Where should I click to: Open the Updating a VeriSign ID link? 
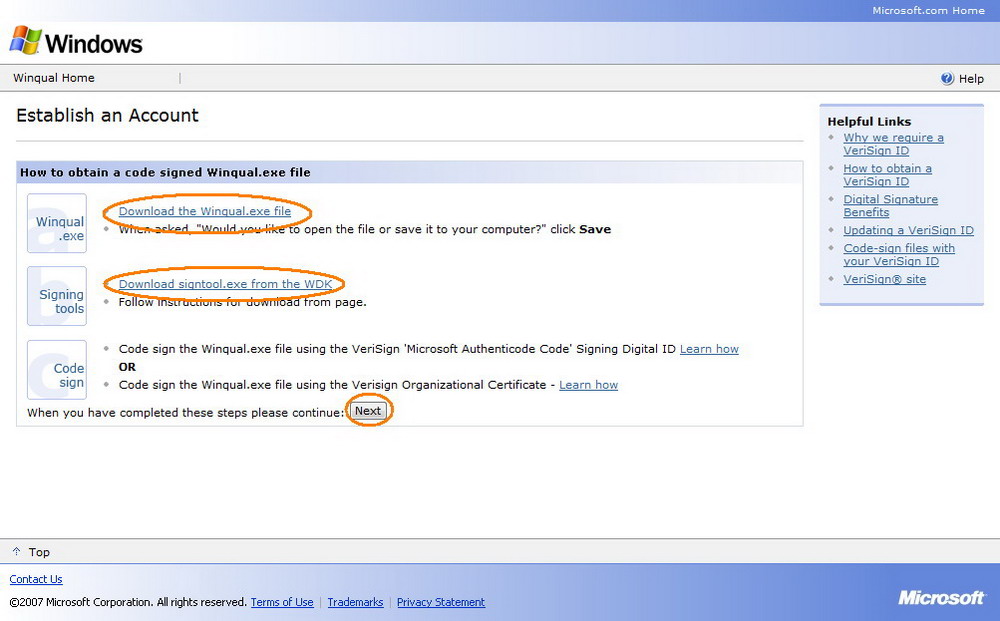(908, 230)
